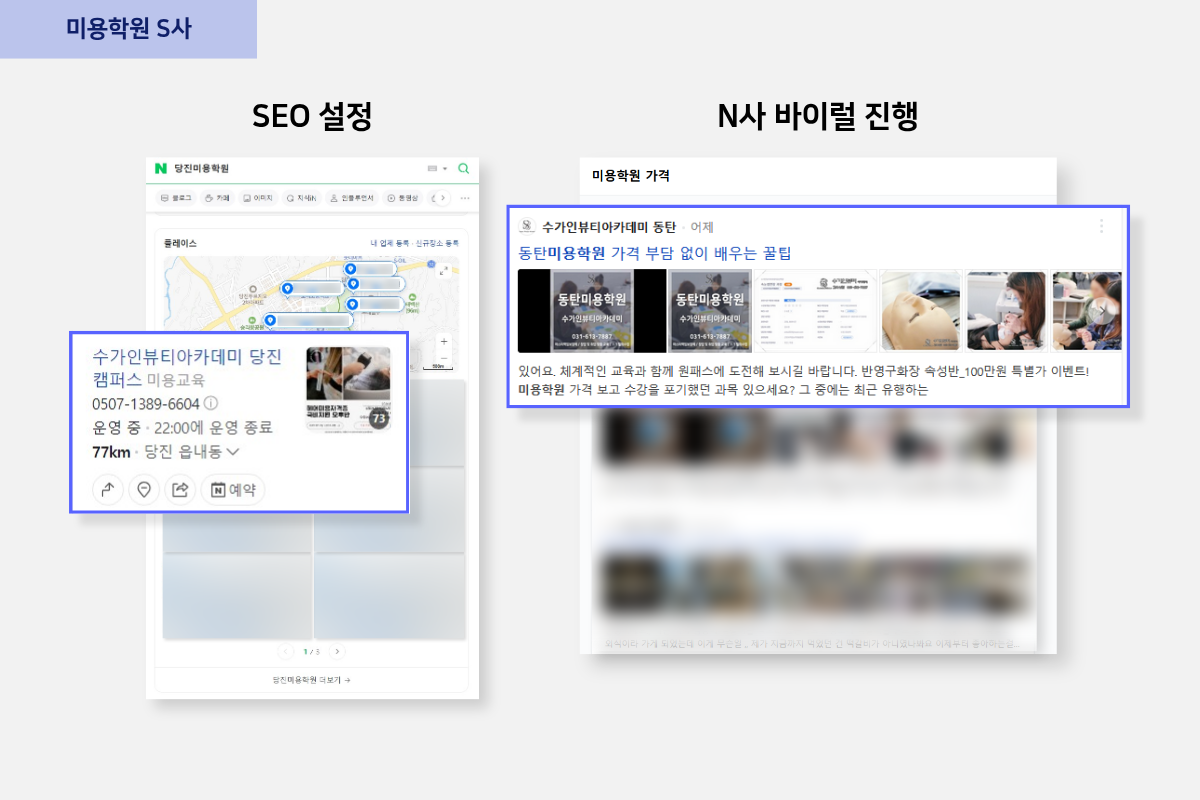This screenshot has height=800, width=1200.
Task: Expand the 당진 읍내동 address chevron
Action: point(233,452)
